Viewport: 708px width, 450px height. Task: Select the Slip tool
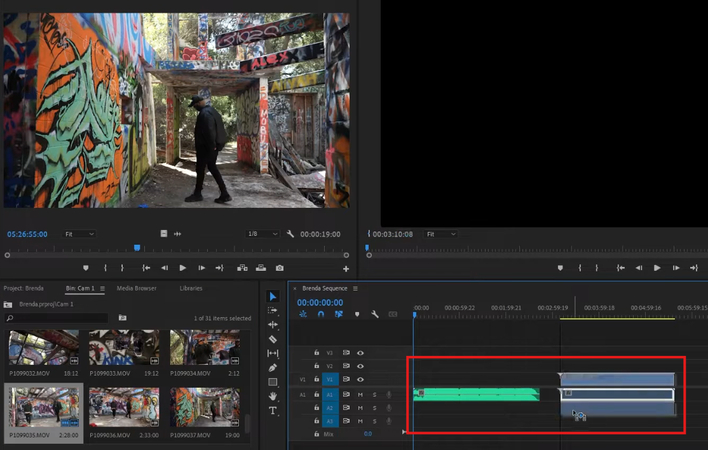click(273, 353)
